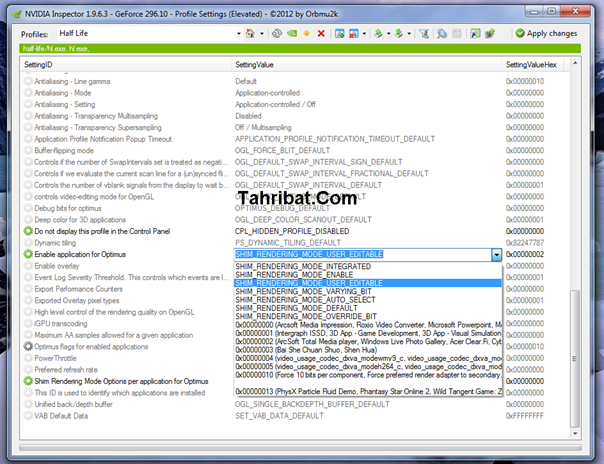This screenshot has width=604, height=464.
Task: Click the orange sun create profile icon
Action: click(x=306, y=33)
